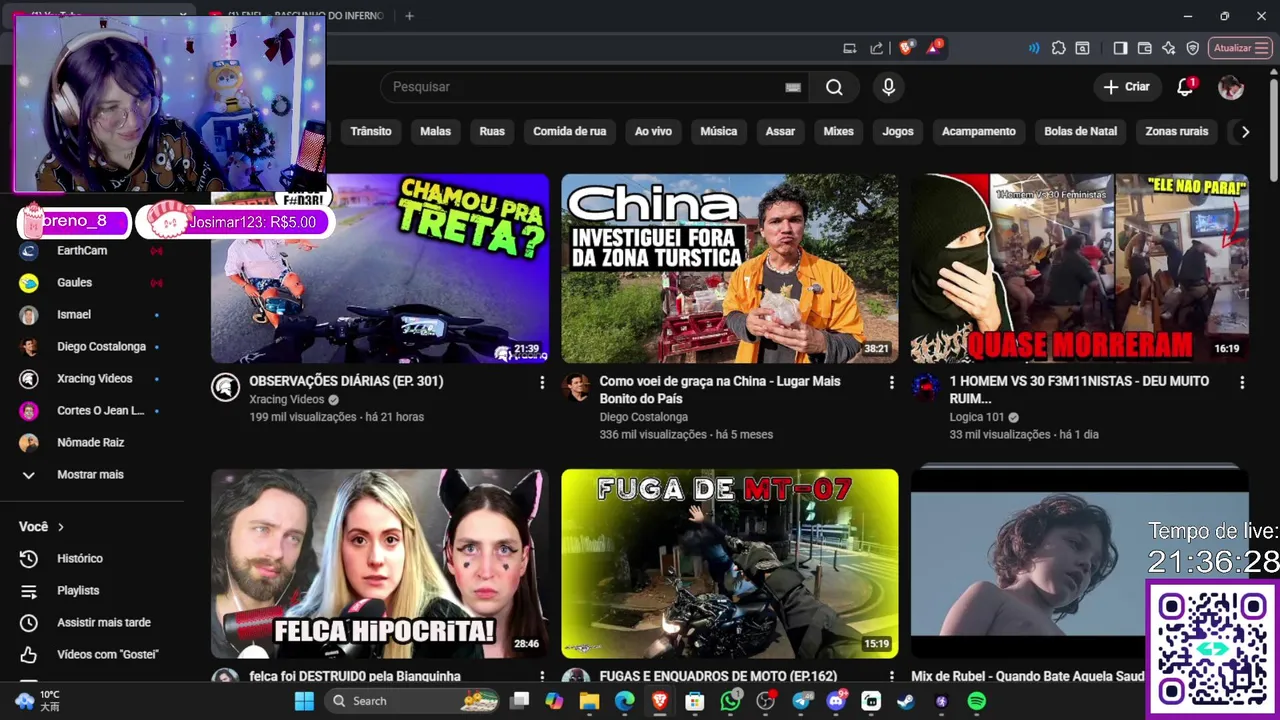This screenshot has height=720, width=1280.
Task: Open the Brave Wallet icon
Action: tap(1144, 48)
